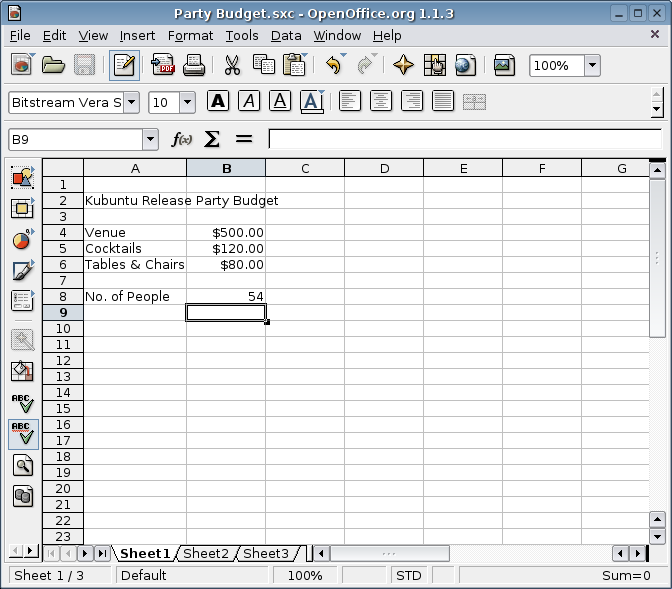672x589 pixels.
Task: Expand the object bar's more-buttons arrow
Action: pos(656,109)
